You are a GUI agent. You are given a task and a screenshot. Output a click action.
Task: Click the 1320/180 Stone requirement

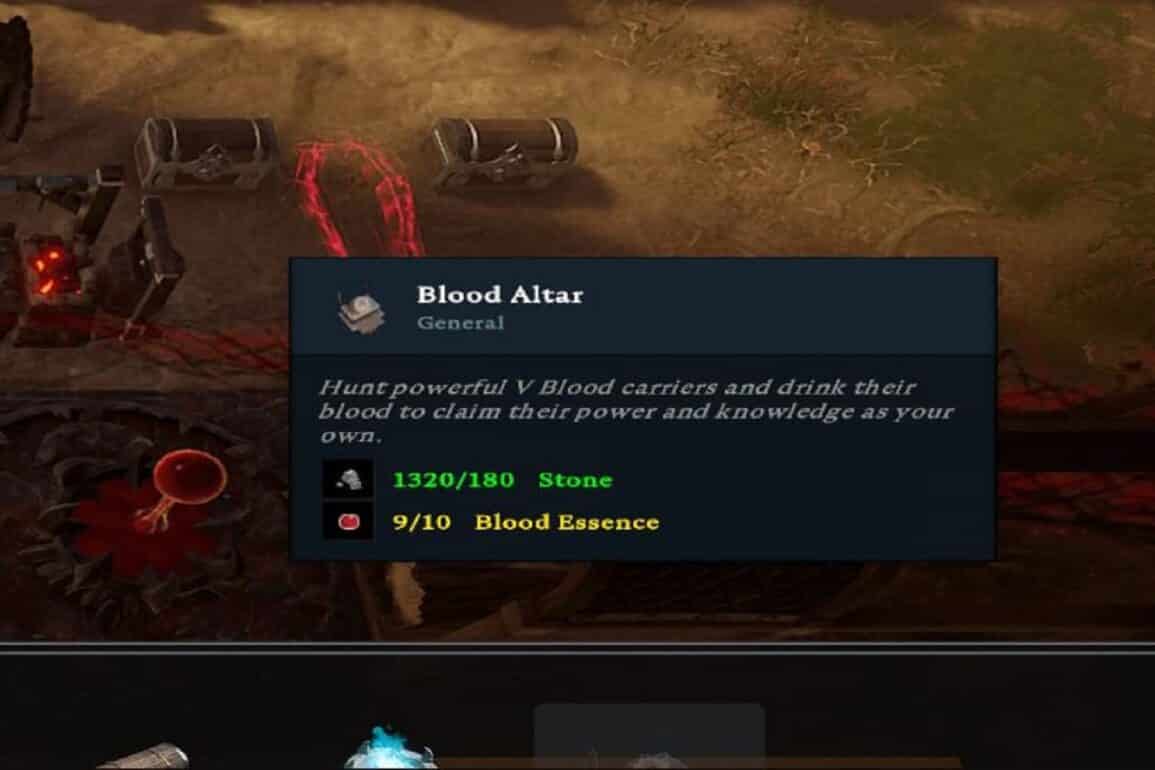(x=502, y=480)
